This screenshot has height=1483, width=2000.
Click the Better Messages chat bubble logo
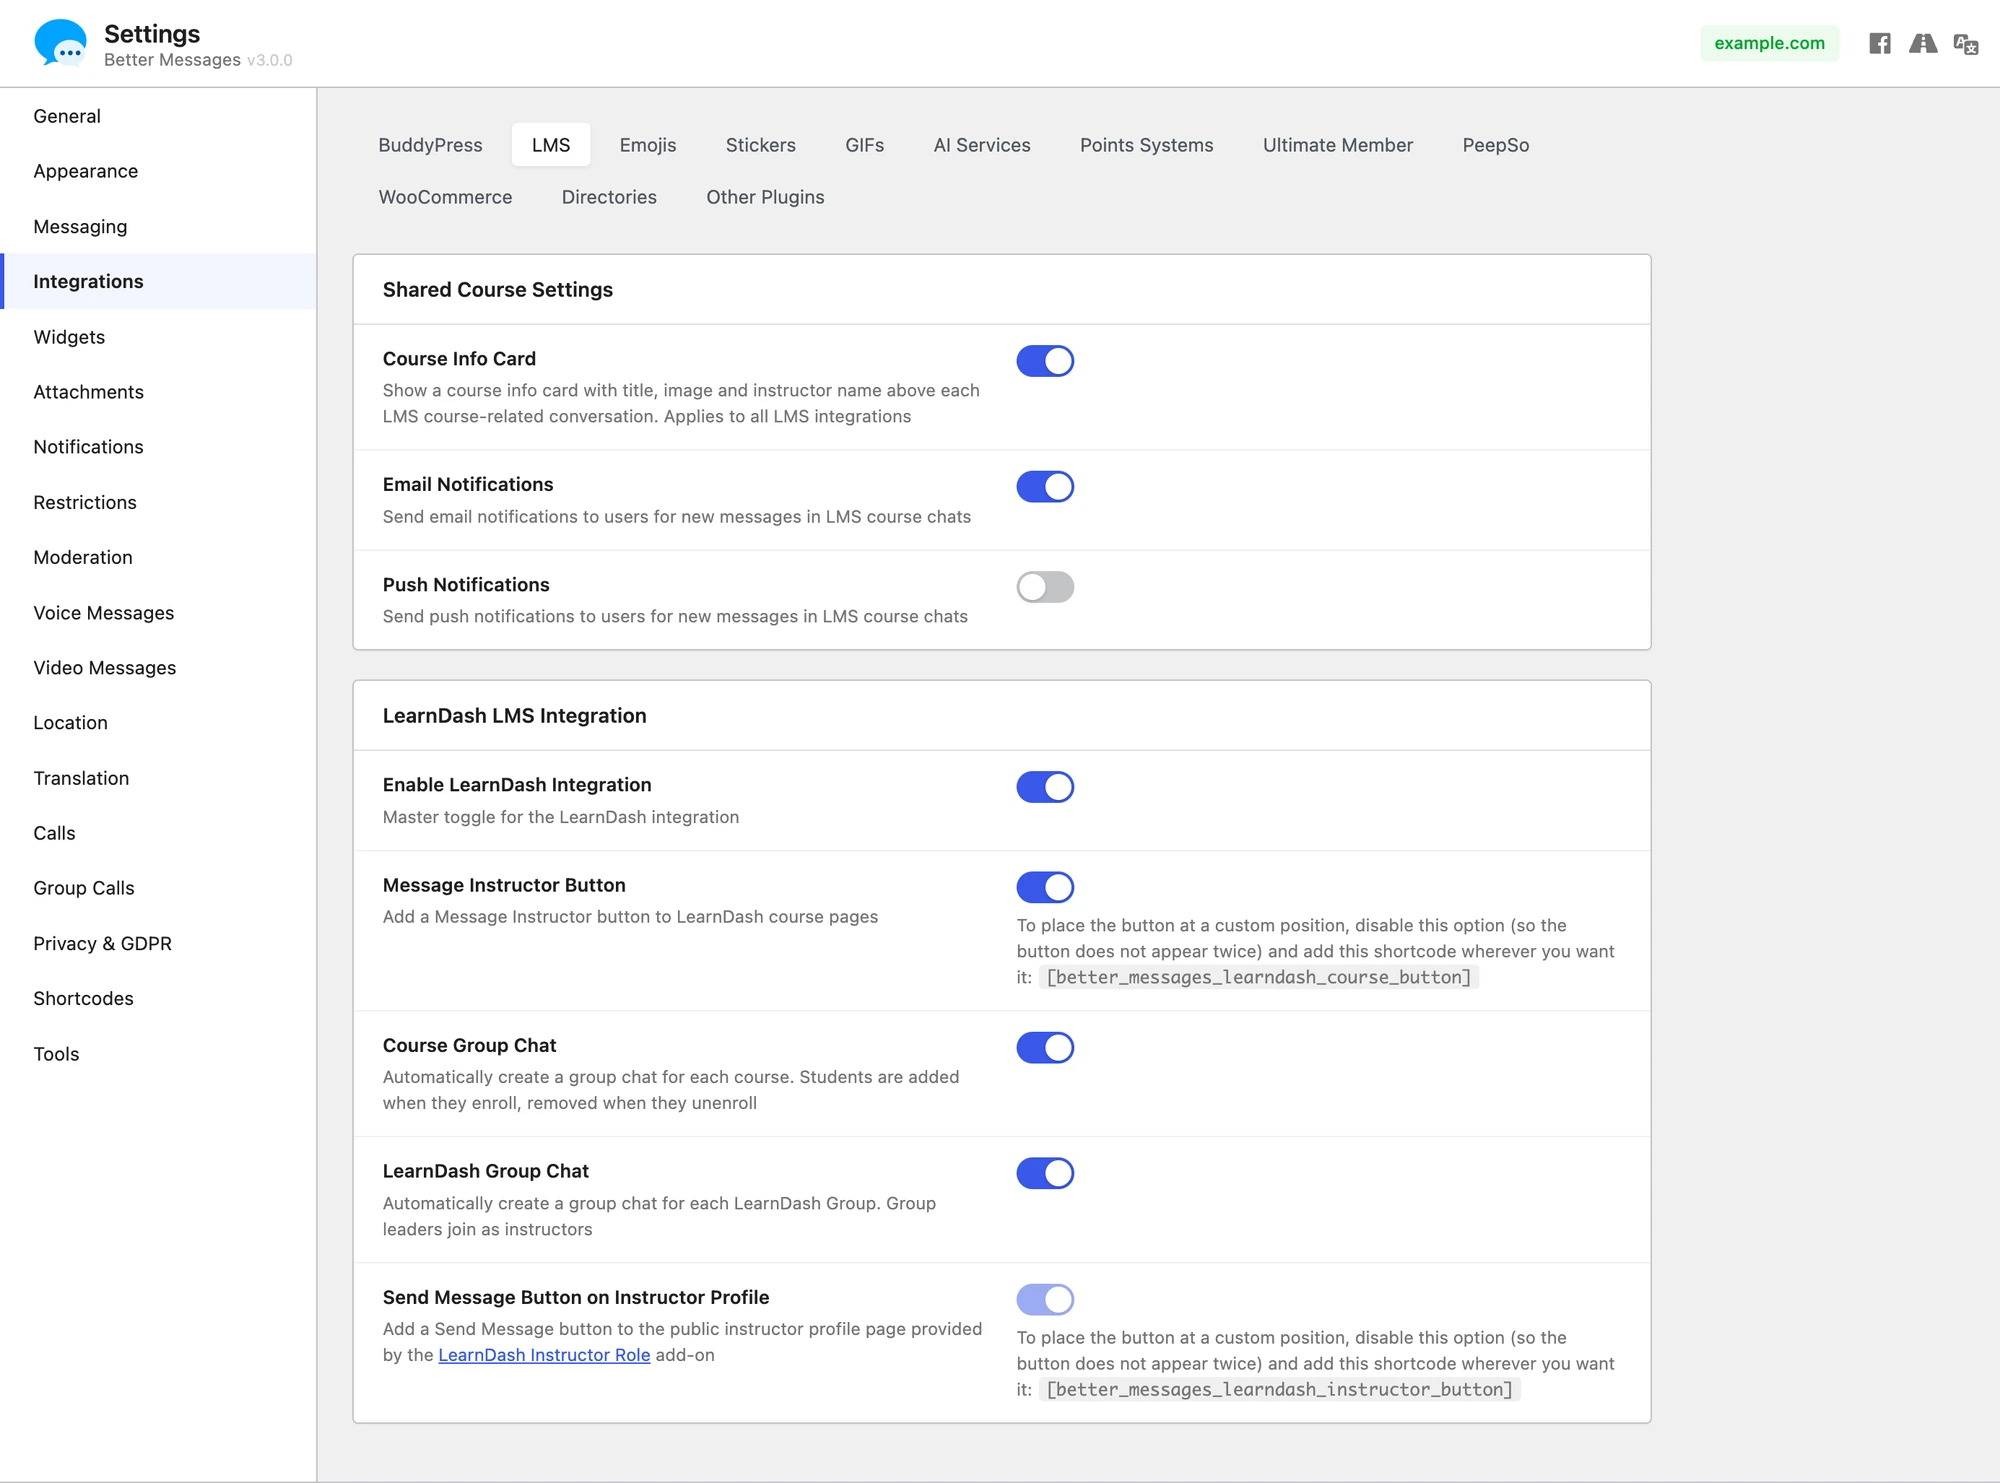pos(60,43)
